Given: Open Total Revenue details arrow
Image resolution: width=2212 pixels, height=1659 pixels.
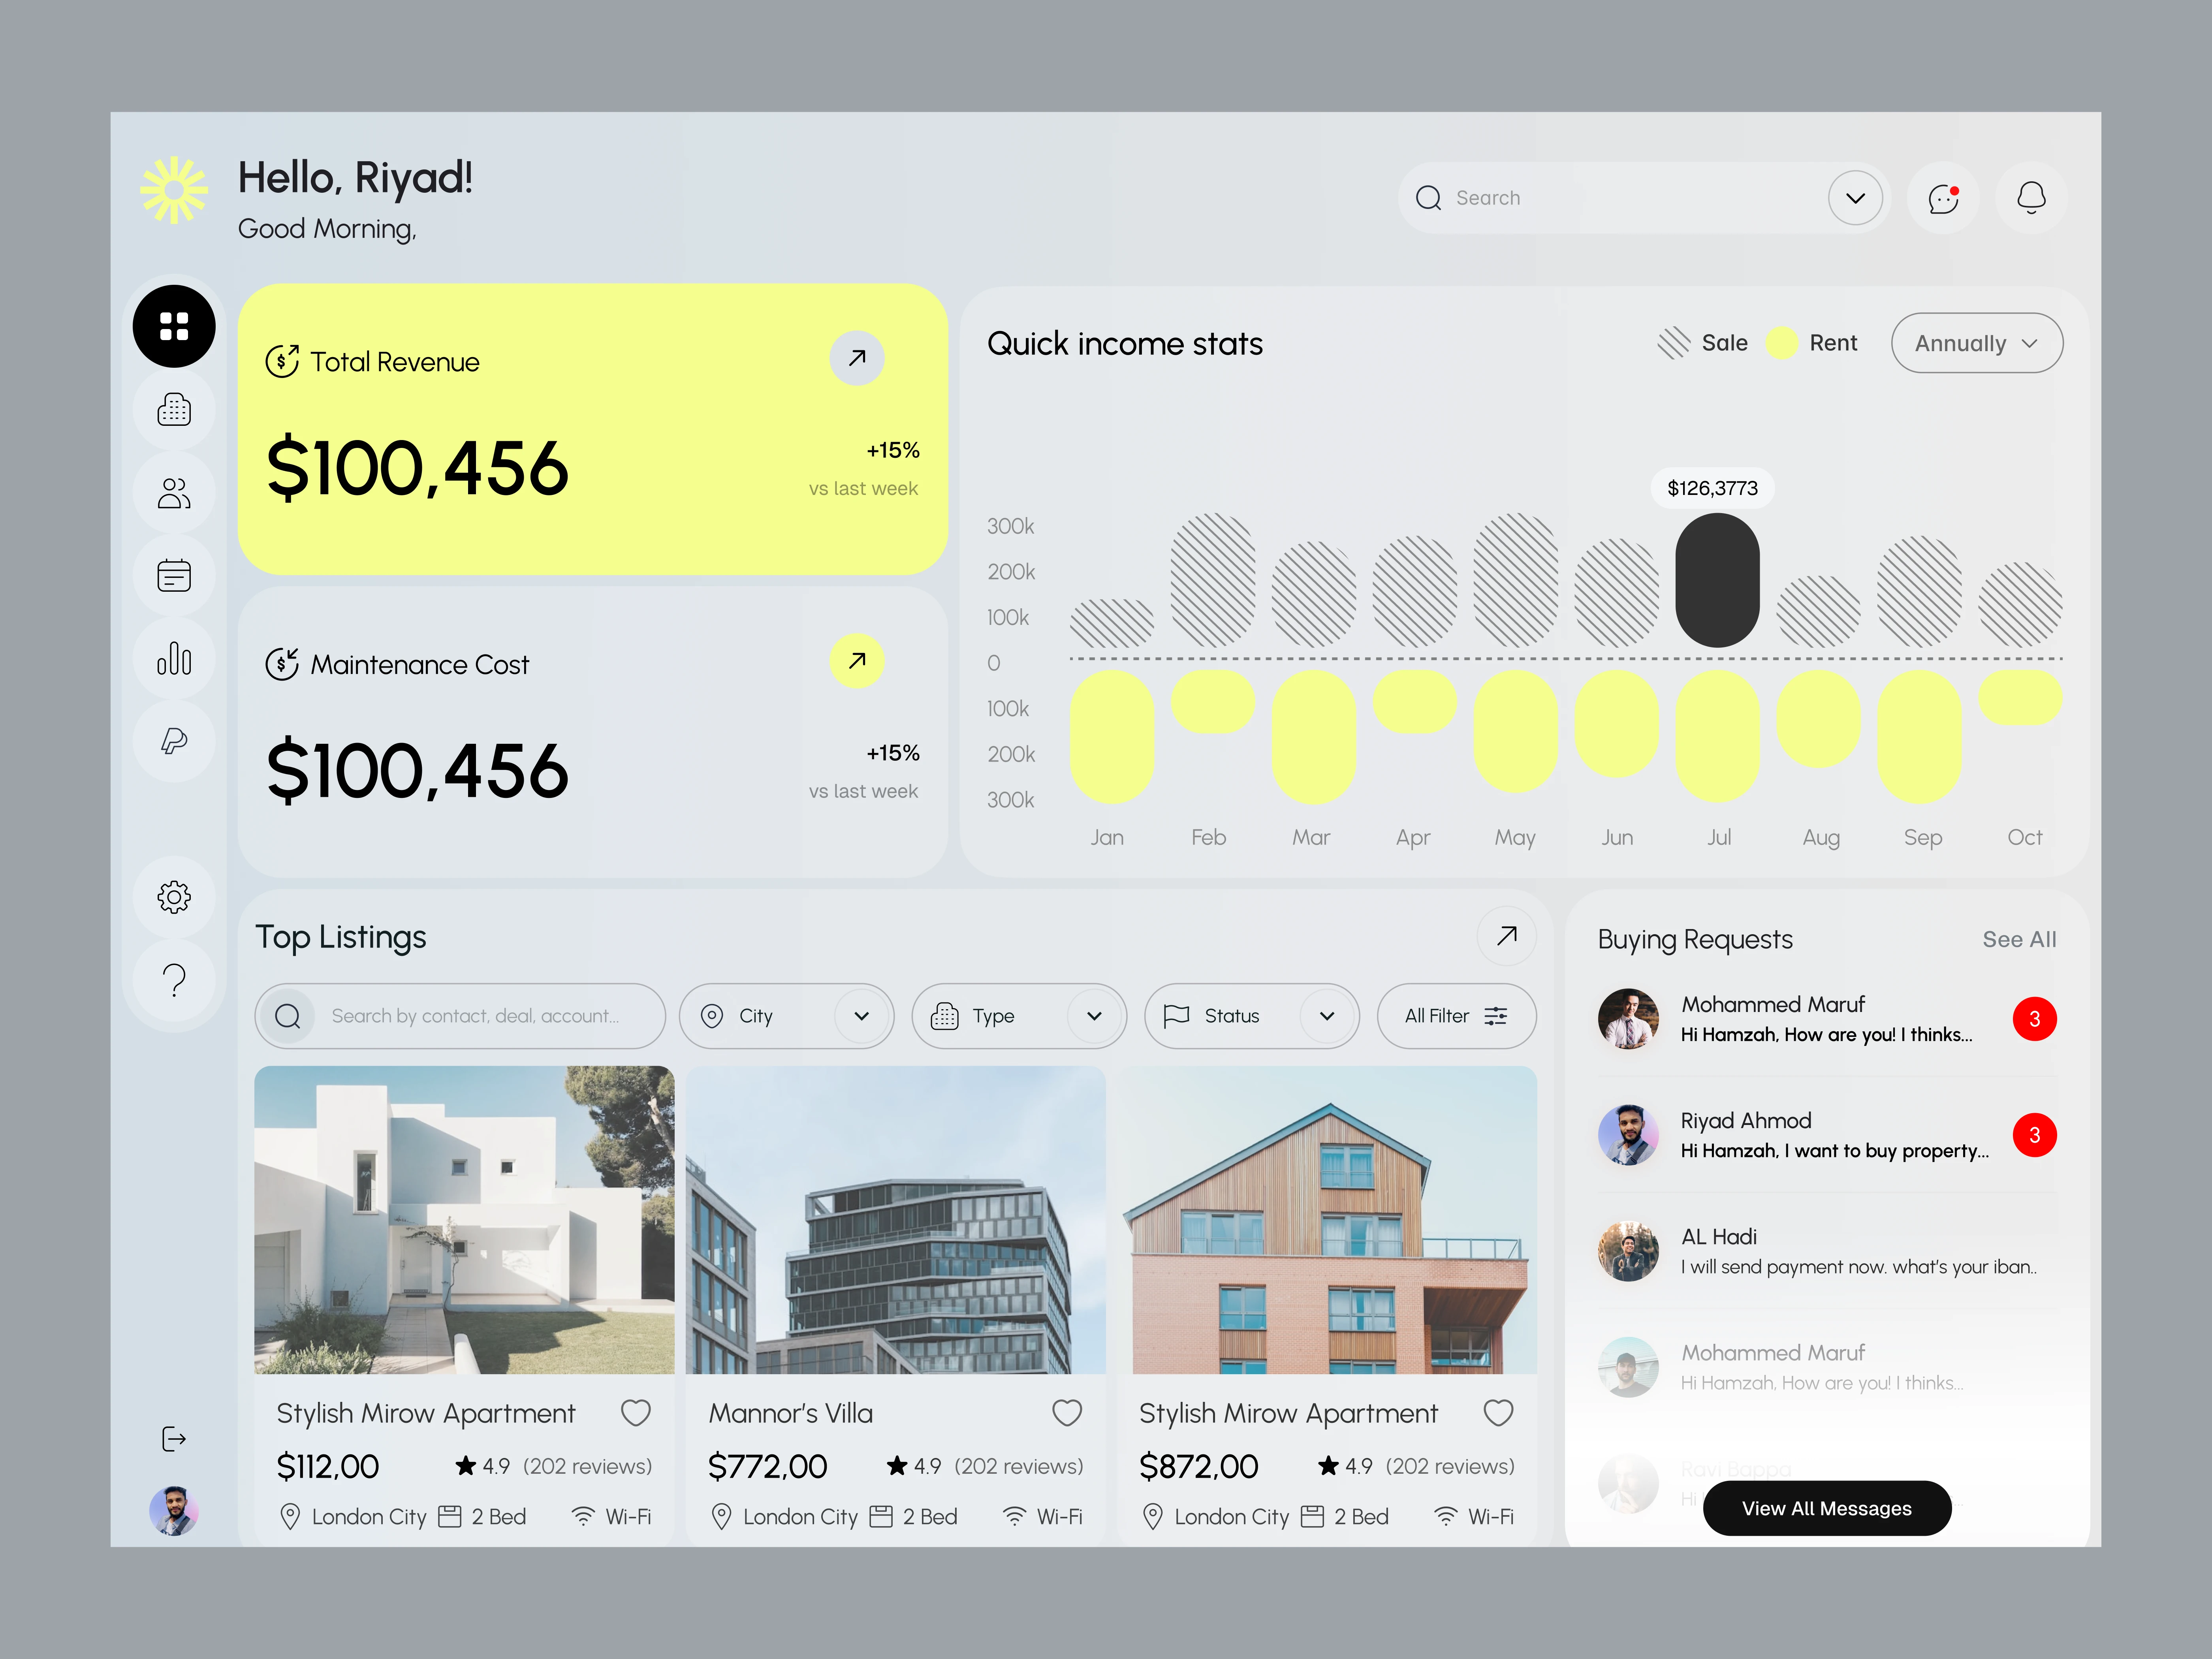Looking at the screenshot, I should [x=857, y=358].
